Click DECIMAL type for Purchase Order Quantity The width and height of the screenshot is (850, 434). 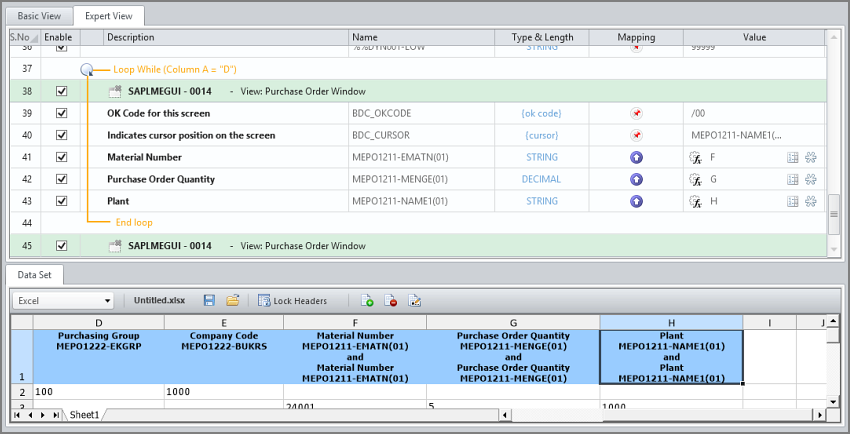coord(541,179)
